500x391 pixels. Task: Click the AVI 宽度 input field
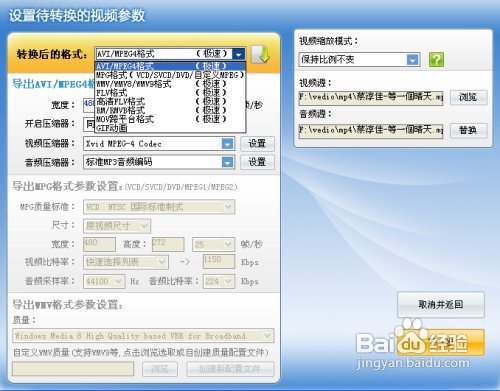[89, 104]
